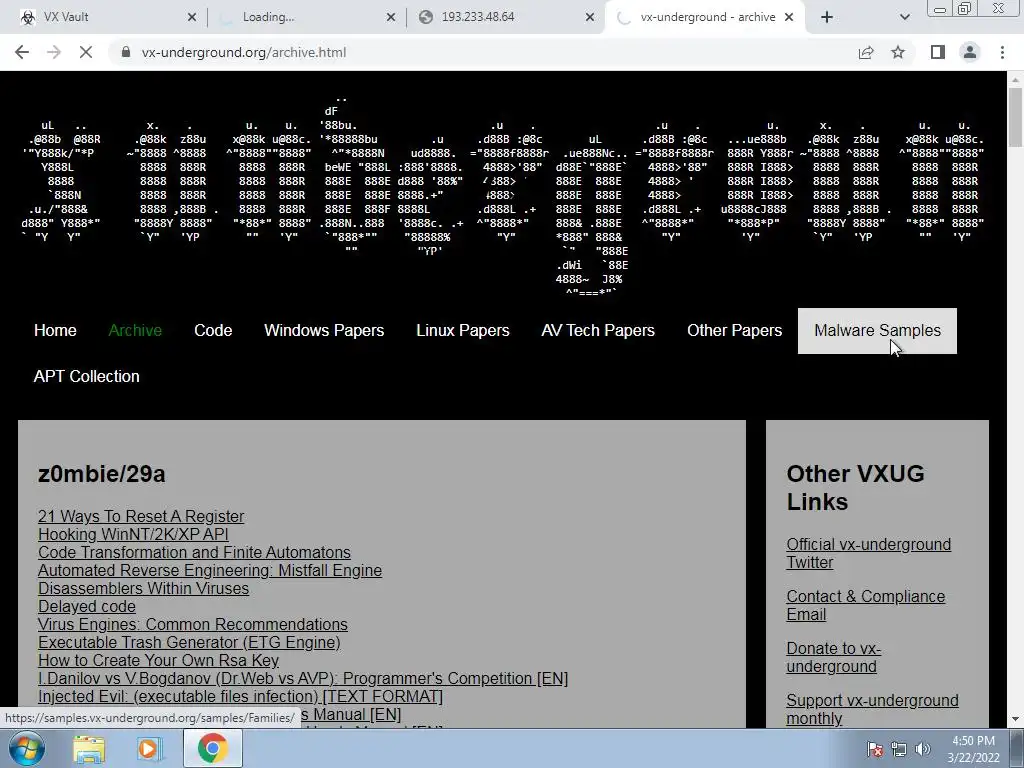1024x768 pixels.
Task: Open 'Injected Evil' text format link
Action: [x=240, y=697]
